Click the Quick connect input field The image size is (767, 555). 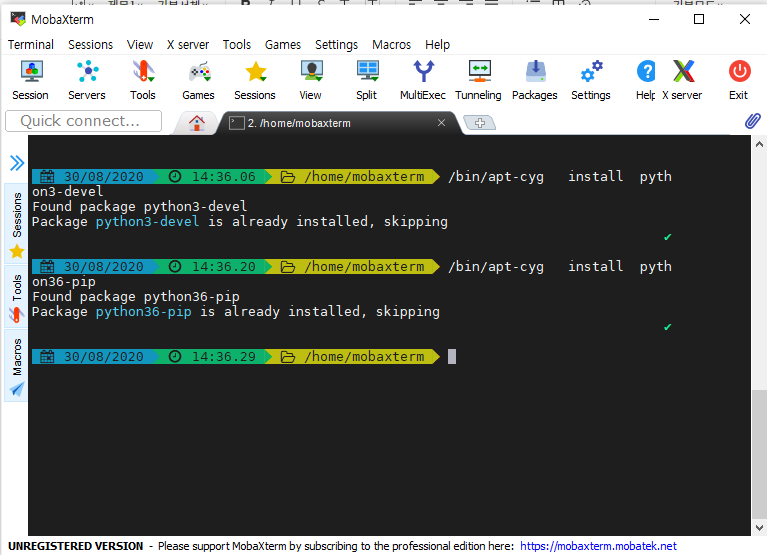tap(84, 121)
